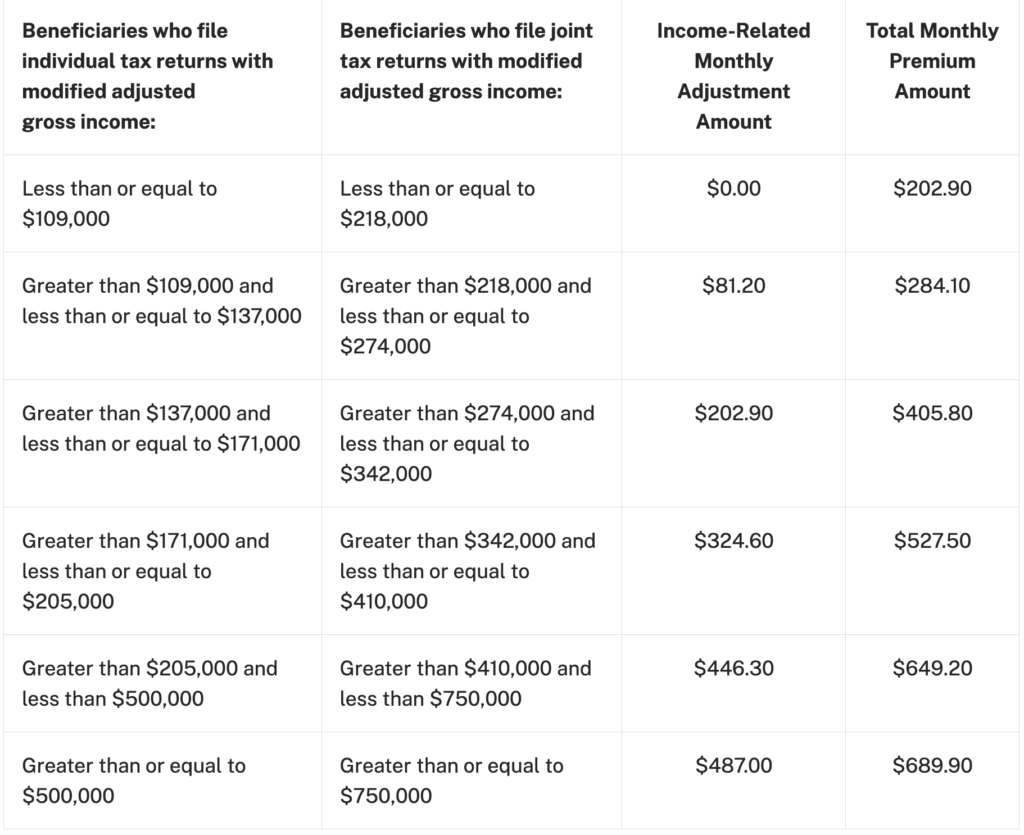This screenshot has height=835, width=1024.
Task: Select the $0.00 adjustment amount cell
Action: tap(733, 188)
